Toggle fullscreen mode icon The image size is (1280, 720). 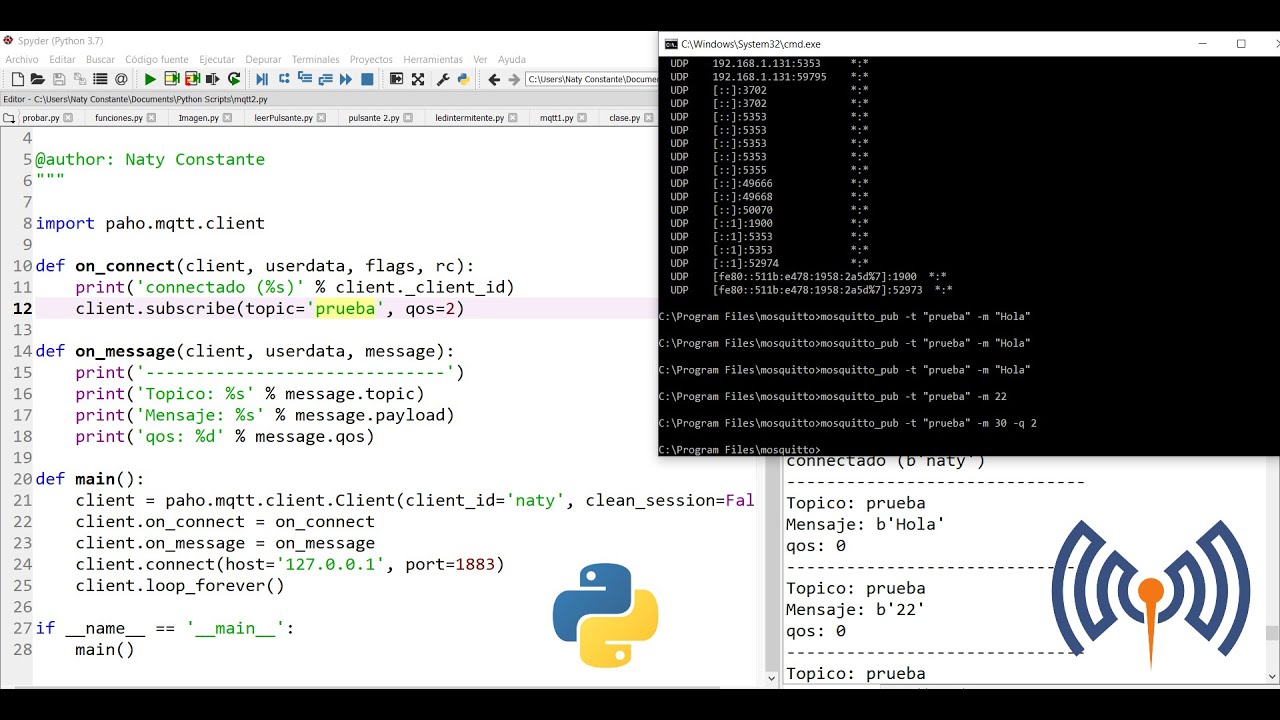(x=418, y=79)
